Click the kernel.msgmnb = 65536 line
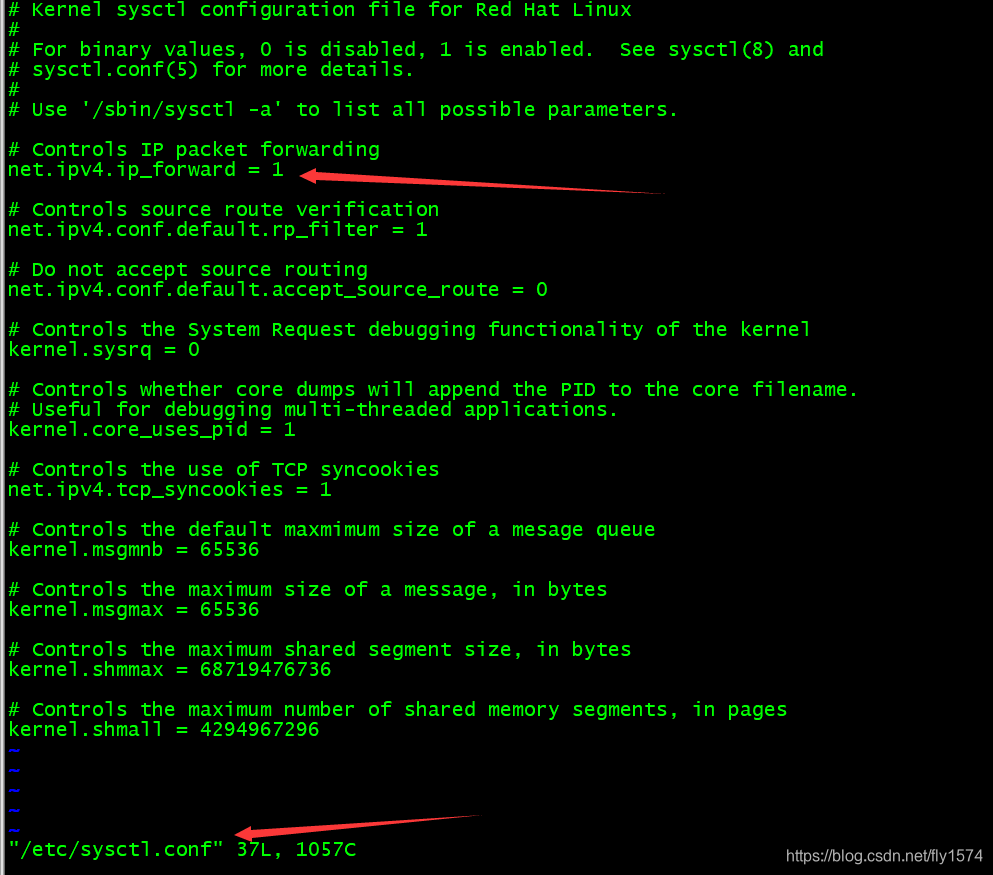The height and width of the screenshot is (875, 993). click(x=134, y=550)
